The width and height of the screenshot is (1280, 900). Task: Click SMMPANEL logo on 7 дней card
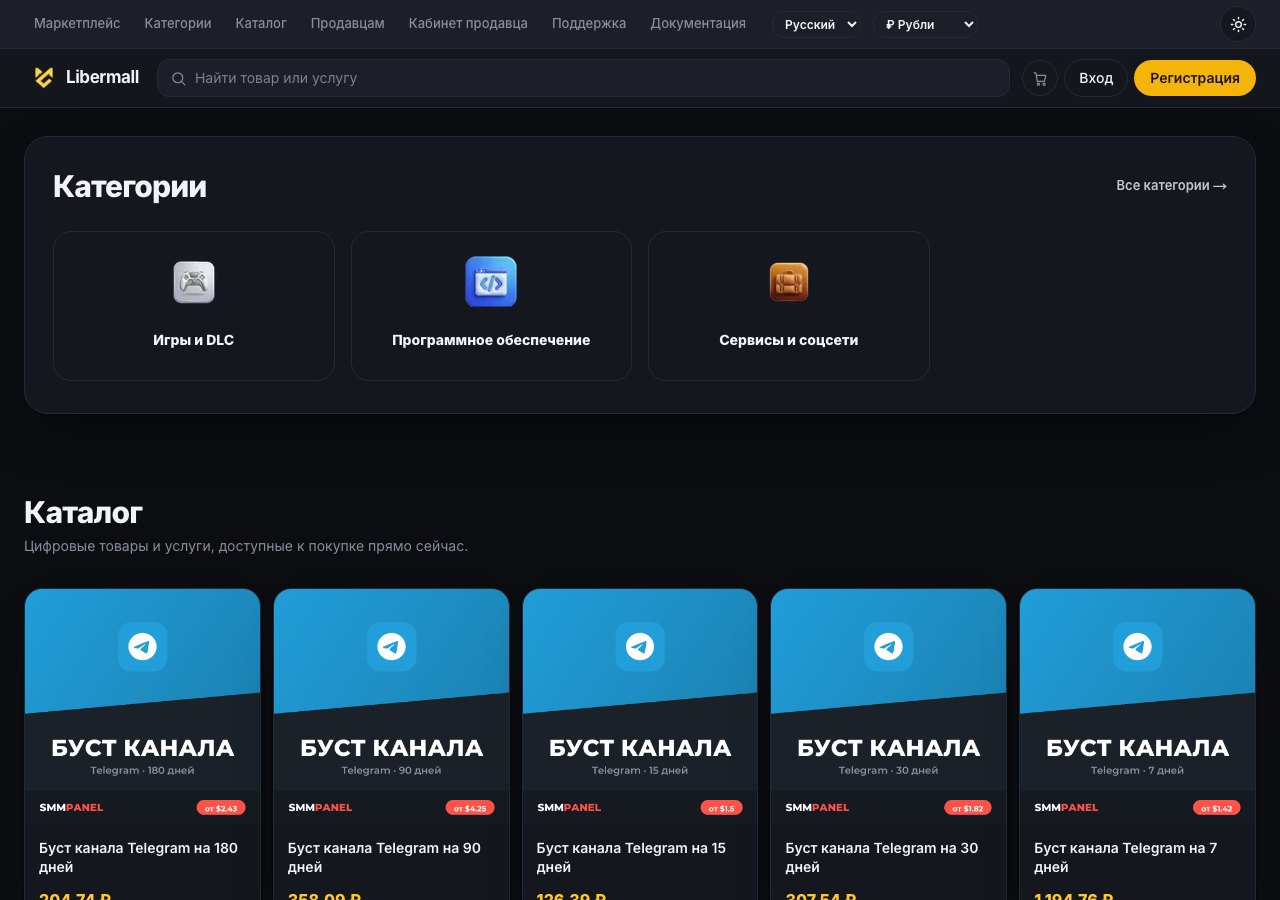(x=1066, y=808)
